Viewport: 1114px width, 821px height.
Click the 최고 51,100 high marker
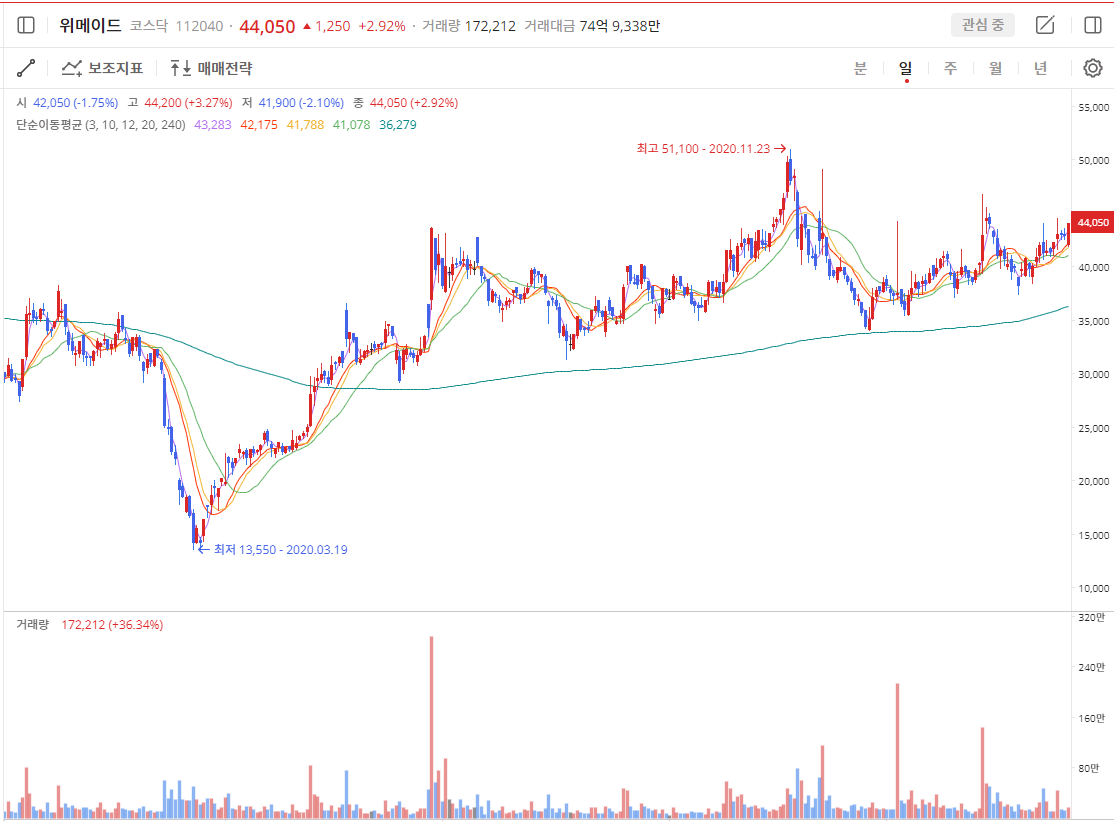click(x=703, y=148)
